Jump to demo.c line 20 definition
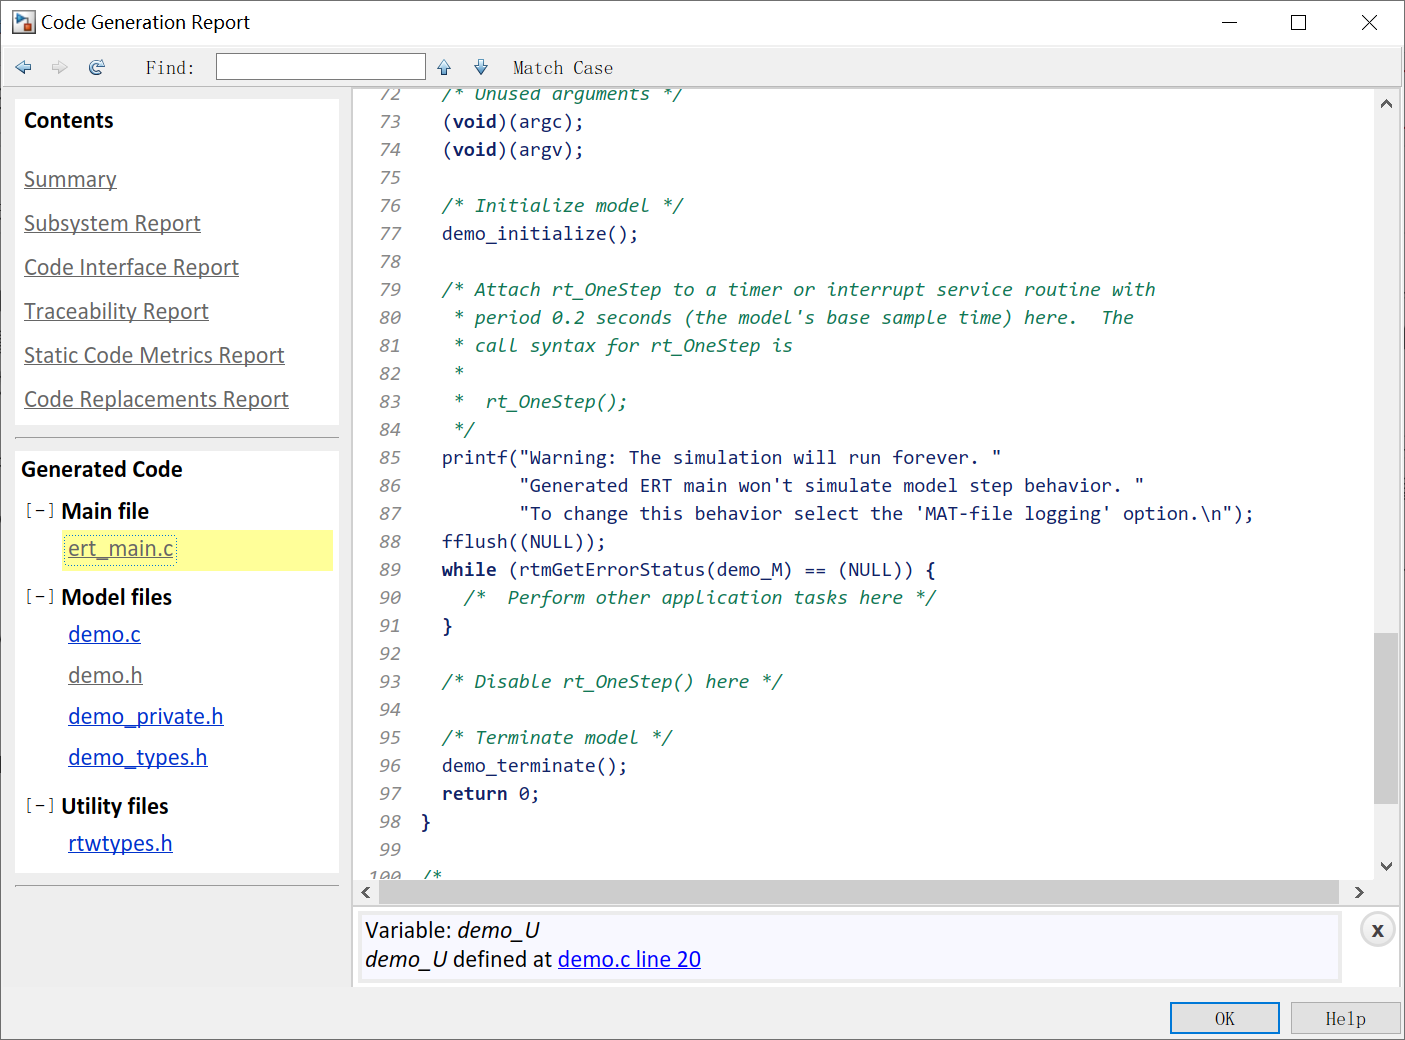The height and width of the screenshot is (1040, 1405). (x=629, y=959)
